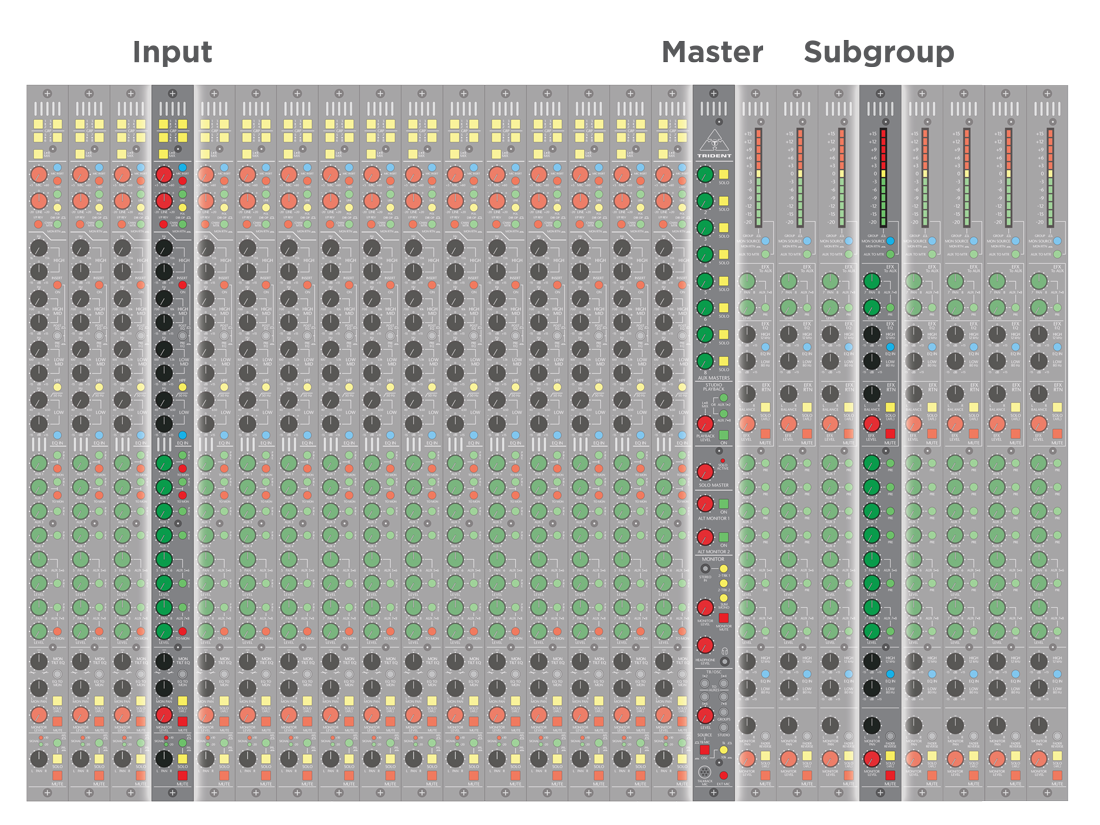Click the Talkback Mic XLR connector

pyautogui.click(x=704, y=773)
